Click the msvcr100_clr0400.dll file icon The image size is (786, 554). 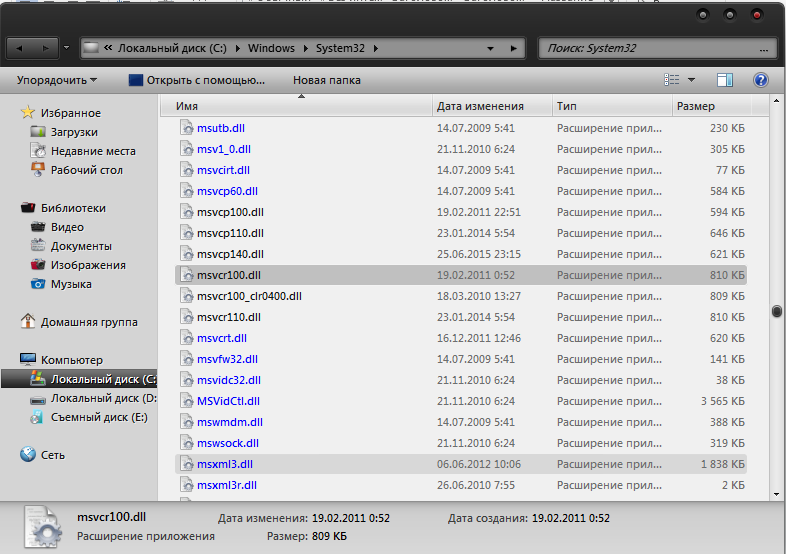(x=186, y=296)
